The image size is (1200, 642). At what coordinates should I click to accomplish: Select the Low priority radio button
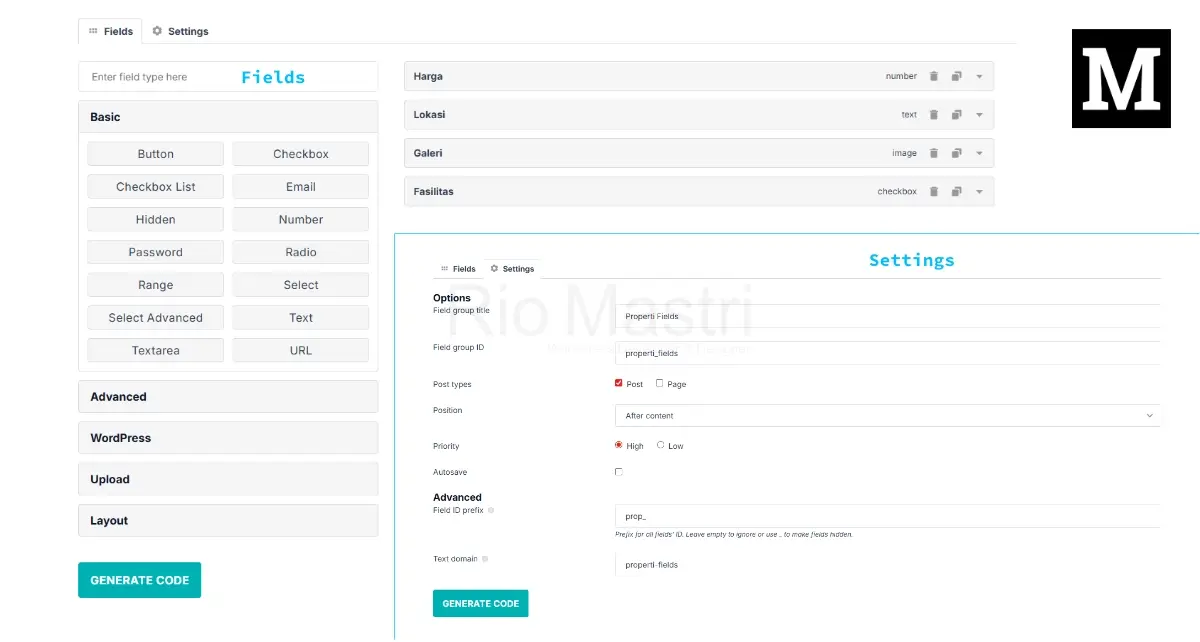click(x=659, y=446)
